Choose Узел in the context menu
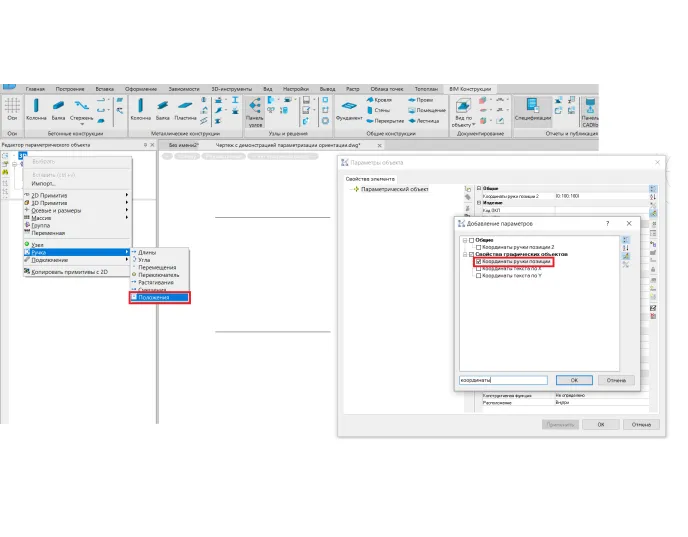 (78, 245)
